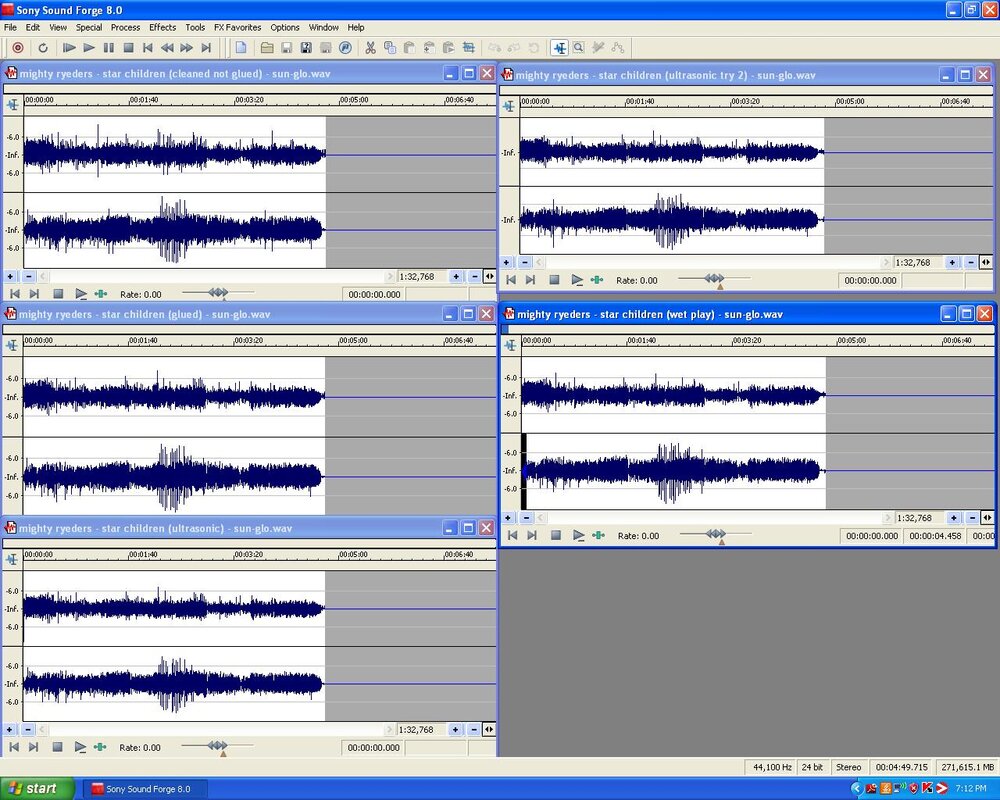Click Play as Sample icon in wet play window

(598, 536)
